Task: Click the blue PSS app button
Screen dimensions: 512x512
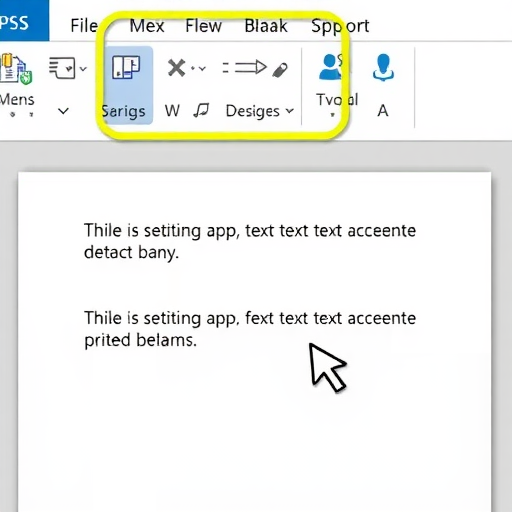Action: tap(23, 21)
